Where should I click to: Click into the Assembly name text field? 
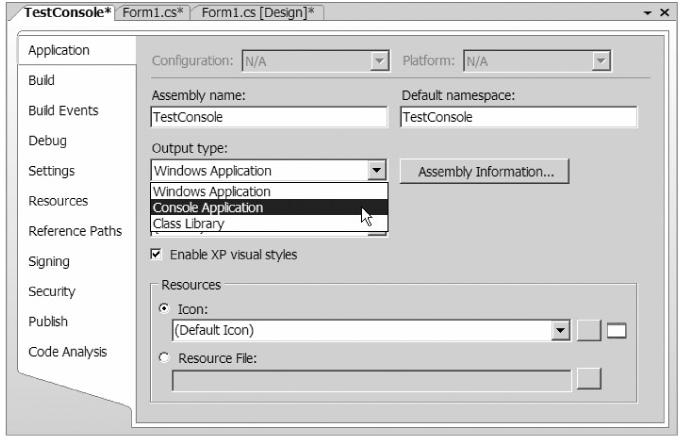coord(269,117)
